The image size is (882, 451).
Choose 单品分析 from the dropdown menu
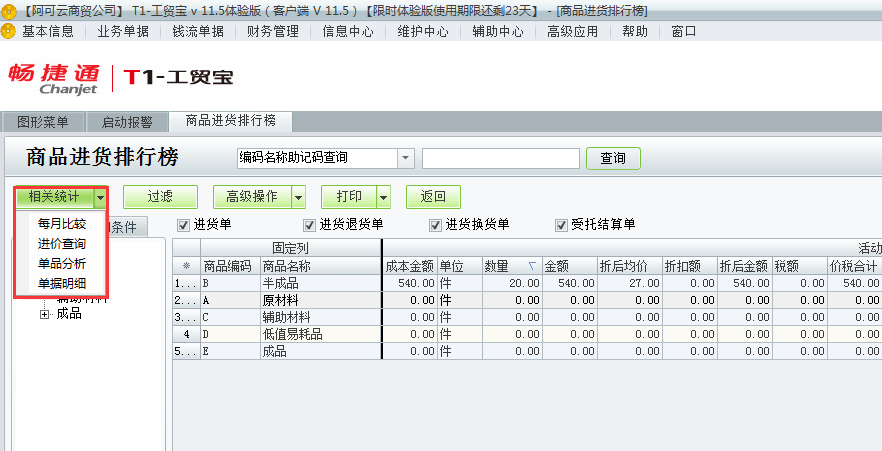62,264
